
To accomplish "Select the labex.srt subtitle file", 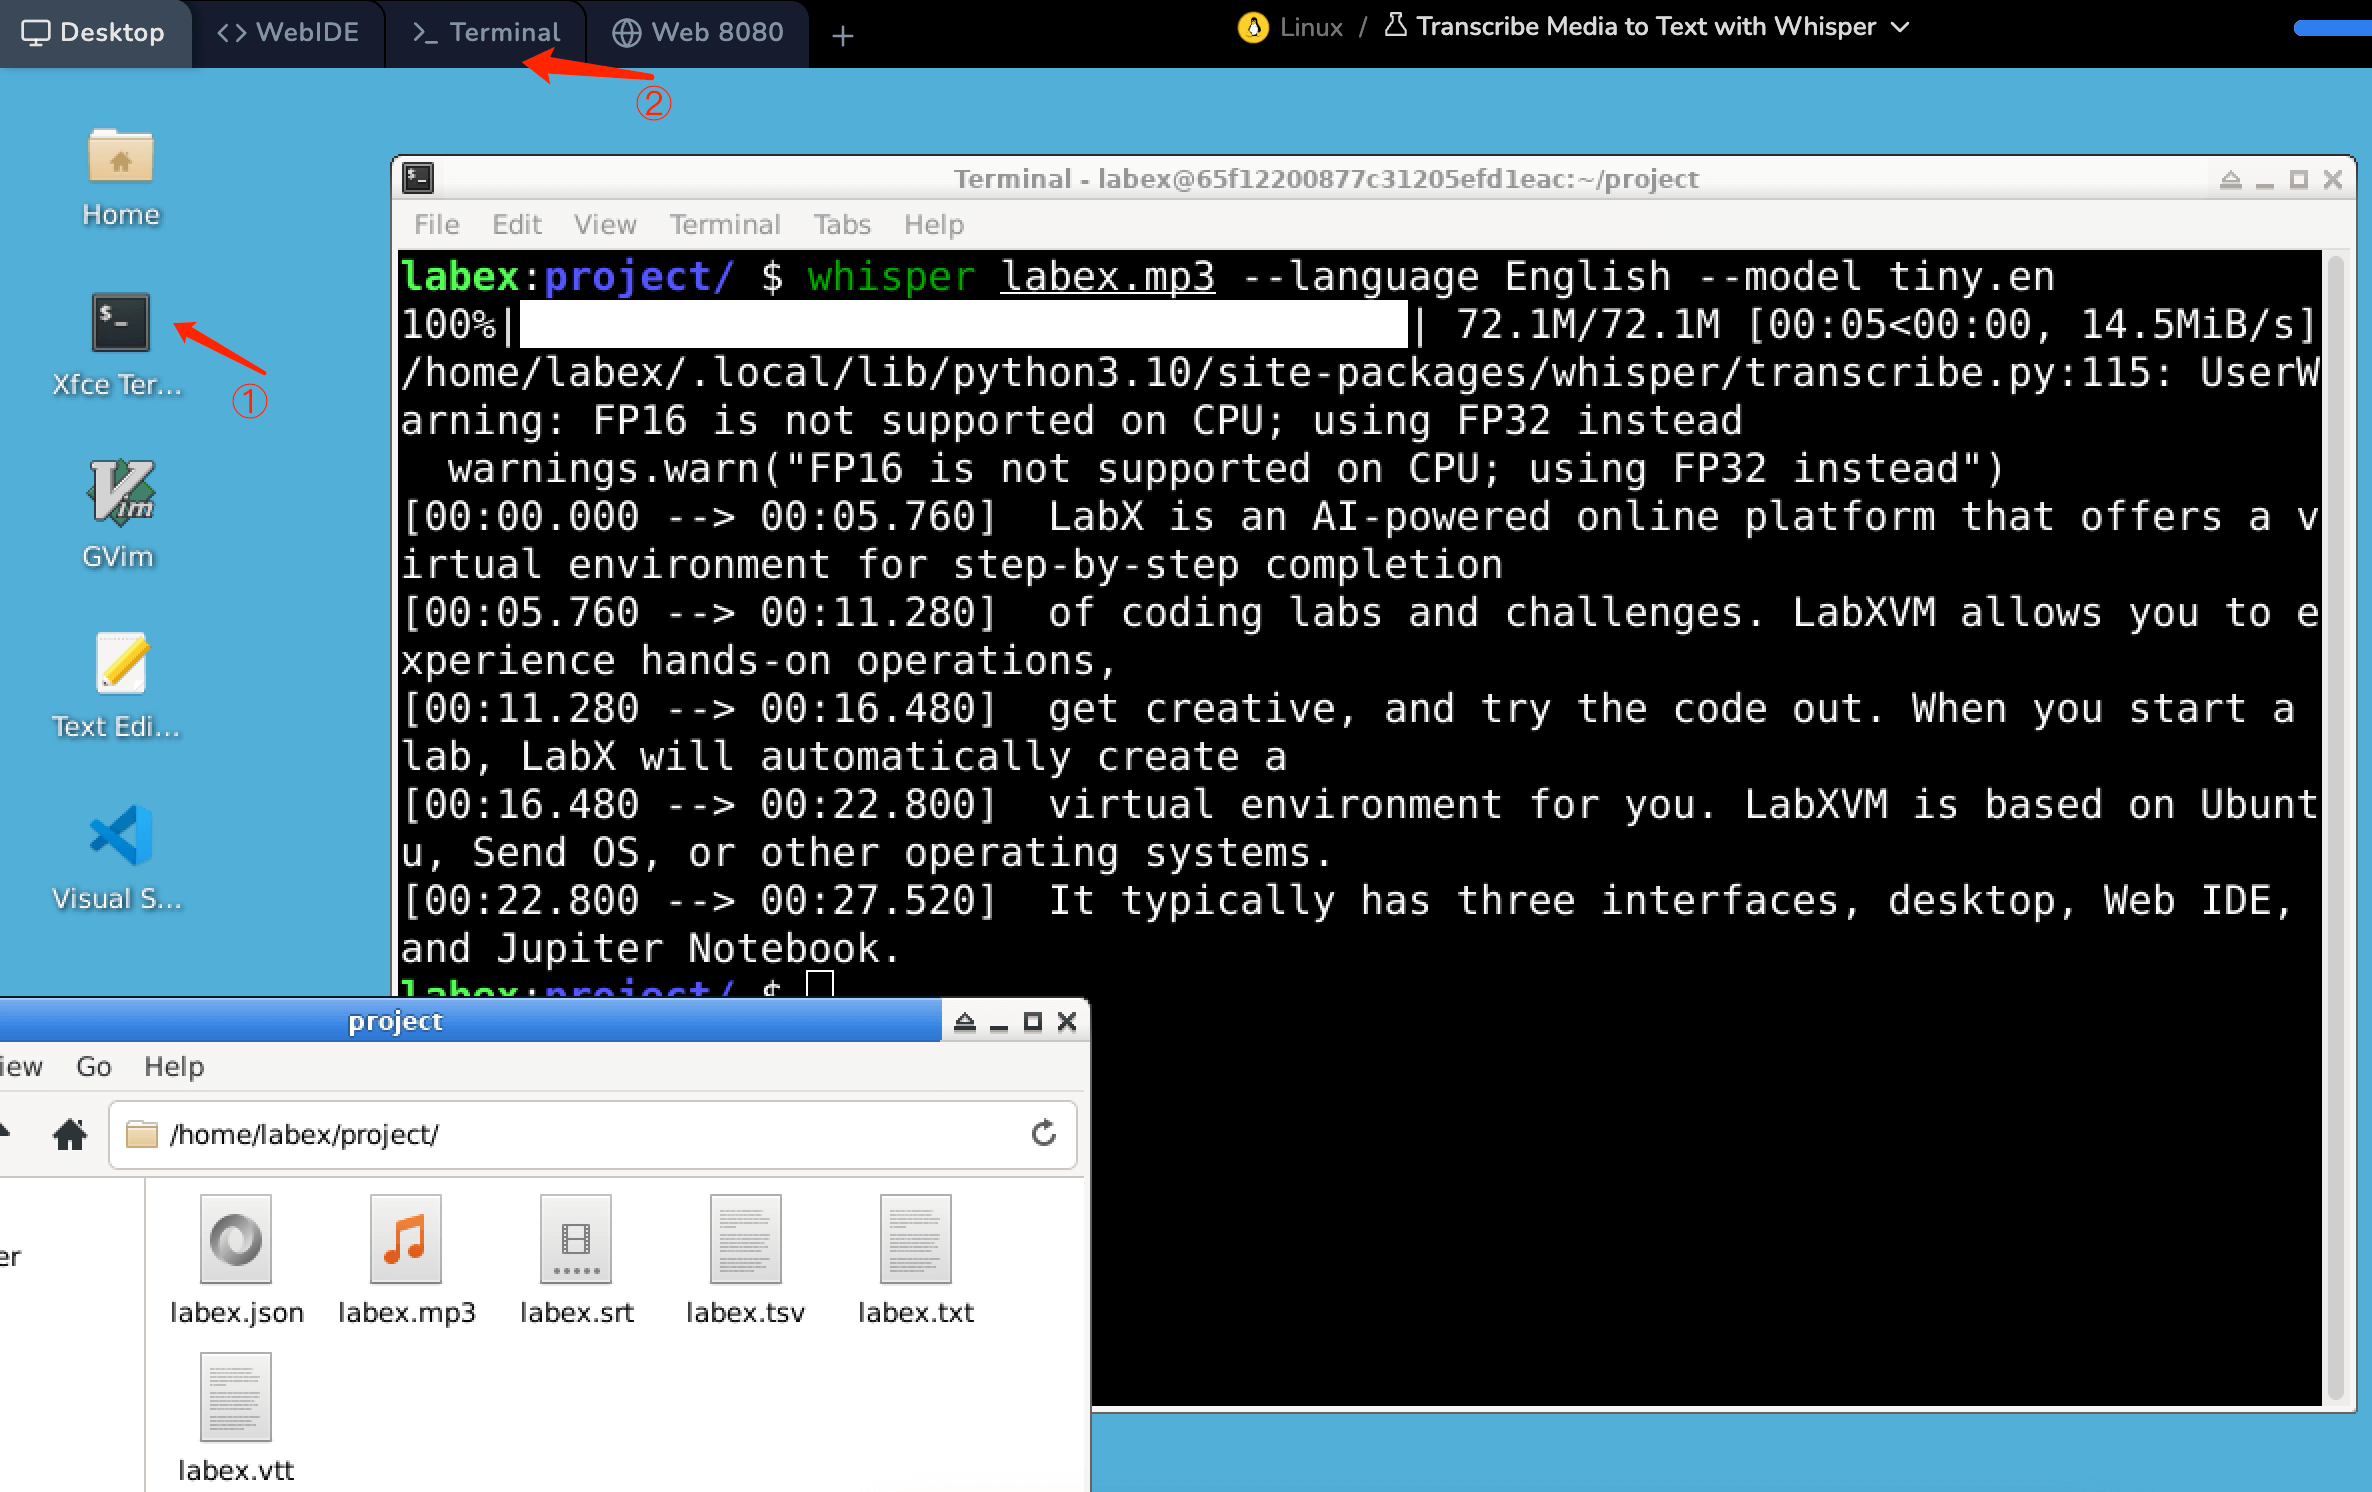I will click(575, 1240).
